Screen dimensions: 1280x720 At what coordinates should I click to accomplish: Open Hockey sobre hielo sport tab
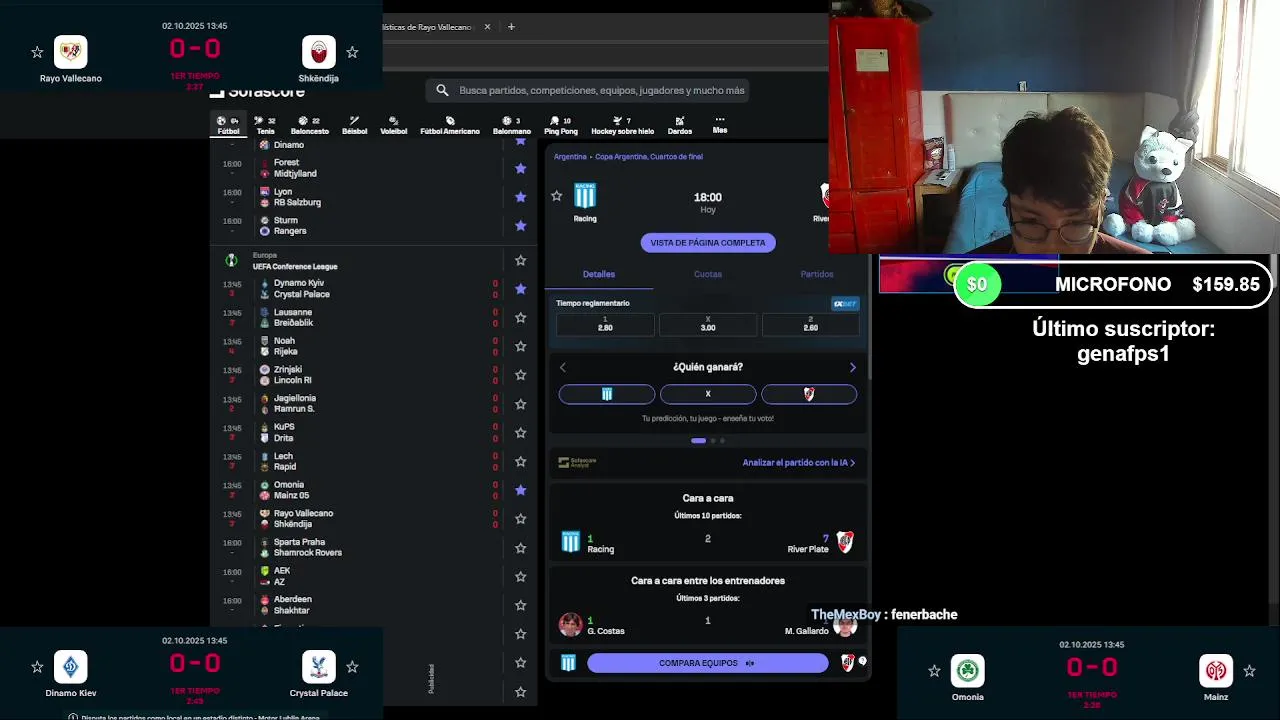[x=622, y=125]
